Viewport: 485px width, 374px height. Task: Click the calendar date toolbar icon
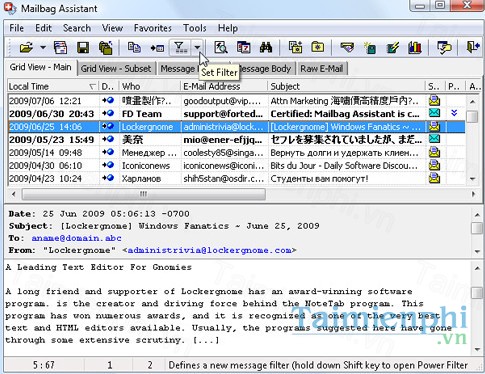(243, 48)
